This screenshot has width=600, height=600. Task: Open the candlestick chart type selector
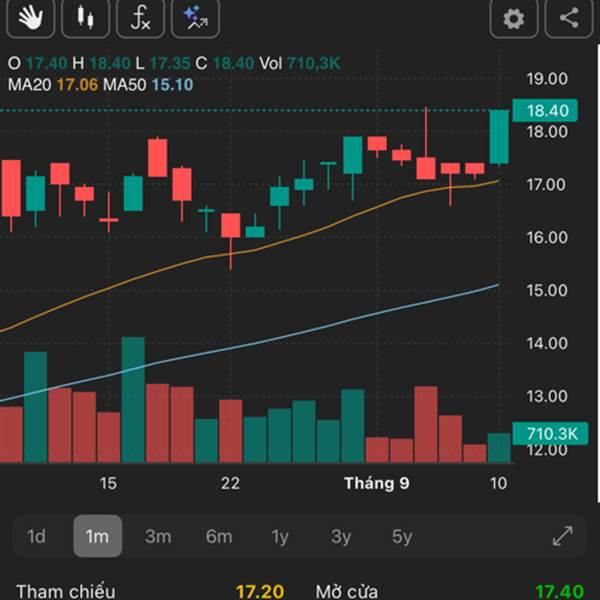85,18
